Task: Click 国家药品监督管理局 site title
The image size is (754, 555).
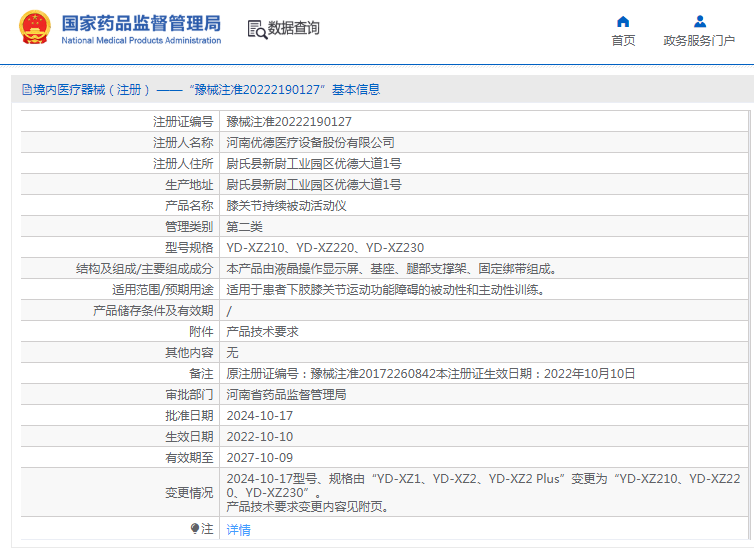Action: coord(141,23)
